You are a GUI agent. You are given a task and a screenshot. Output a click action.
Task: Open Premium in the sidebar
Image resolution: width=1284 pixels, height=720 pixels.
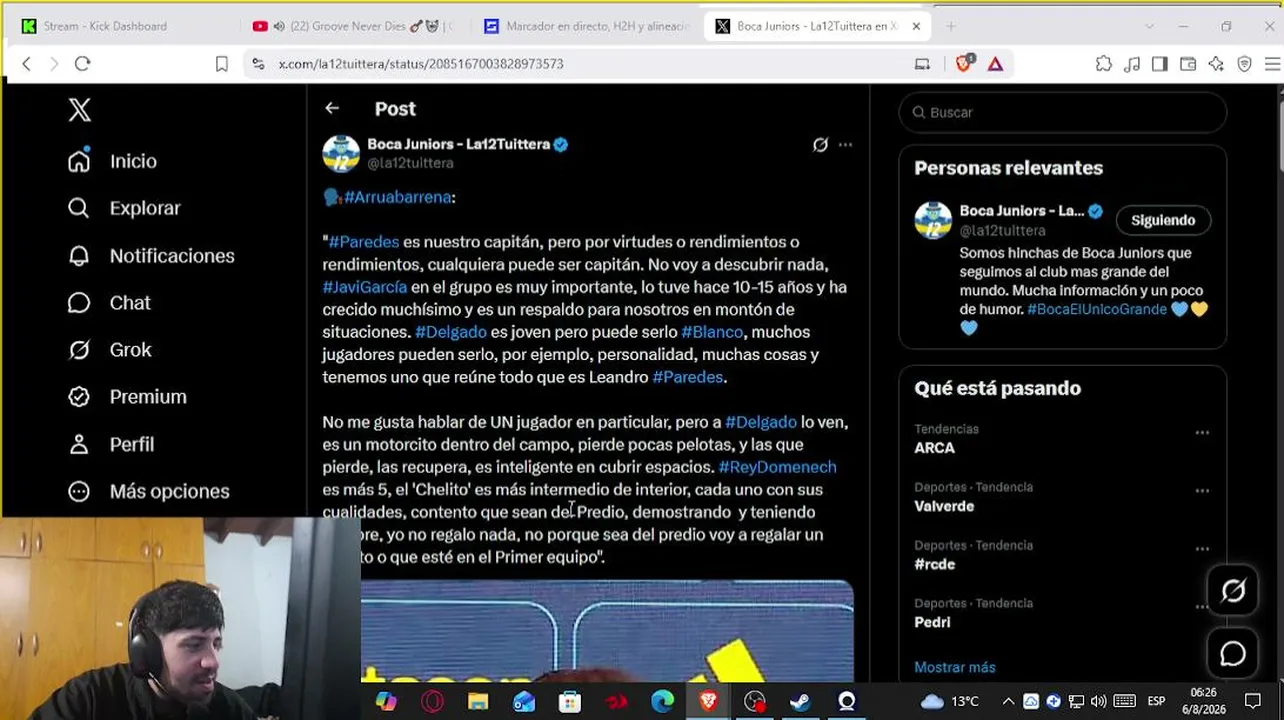pyautogui.click(x=127, y=397)
